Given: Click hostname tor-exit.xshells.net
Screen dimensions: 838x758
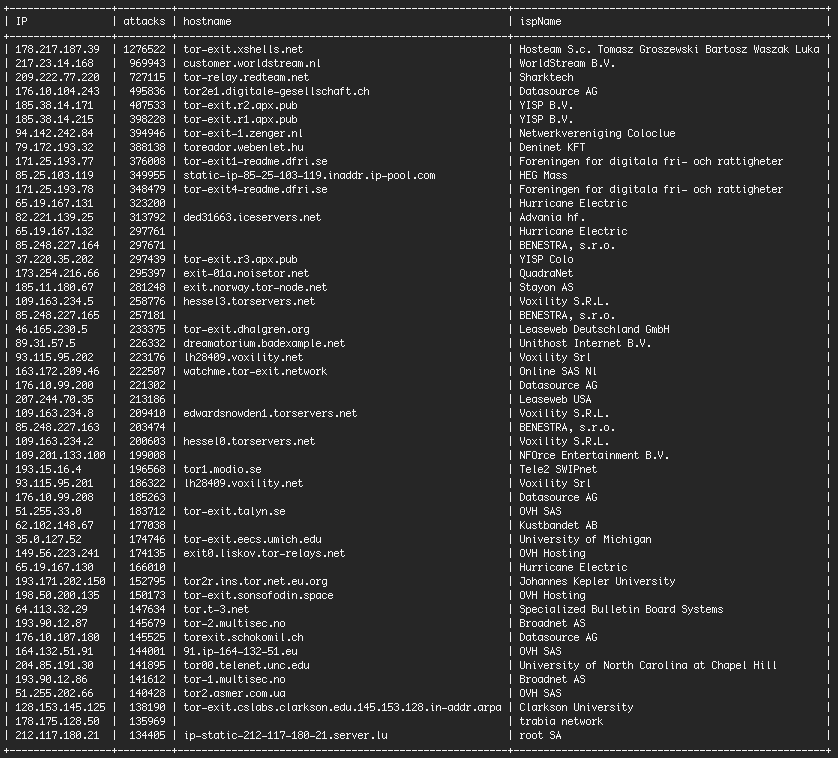Looking at the screenshot, I should [x=243, y=49].
